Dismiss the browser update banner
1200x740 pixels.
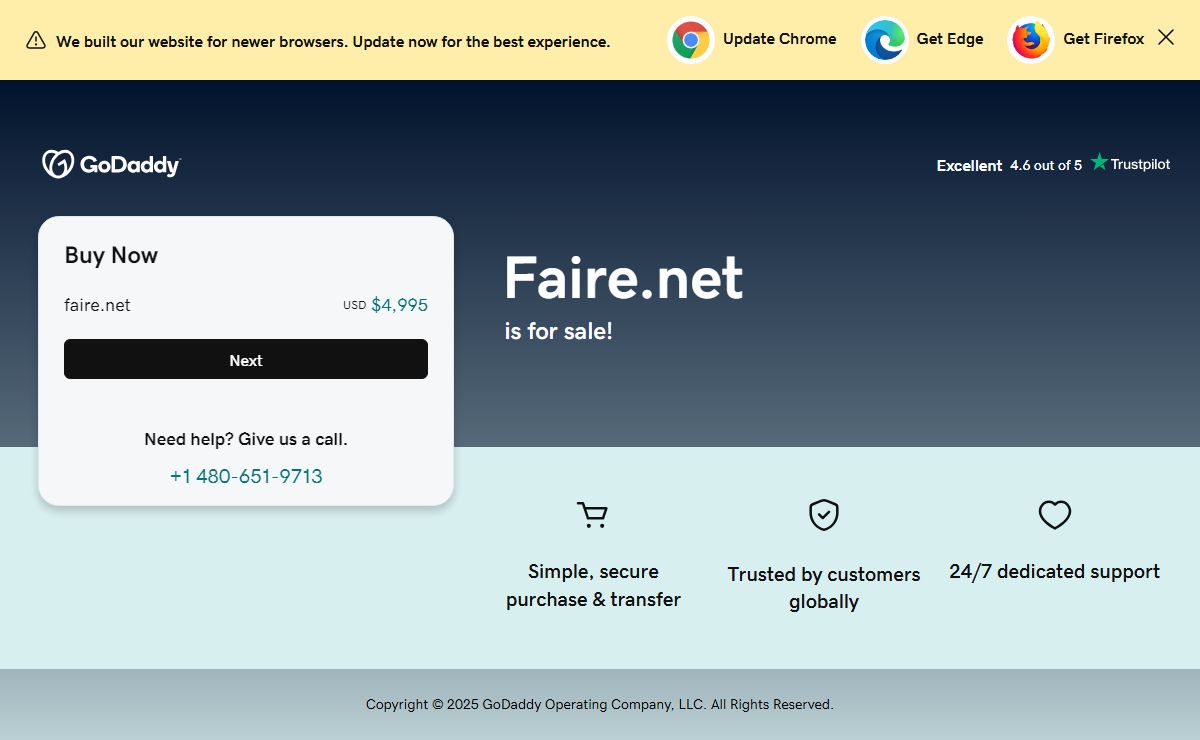tap(1166, 38)
